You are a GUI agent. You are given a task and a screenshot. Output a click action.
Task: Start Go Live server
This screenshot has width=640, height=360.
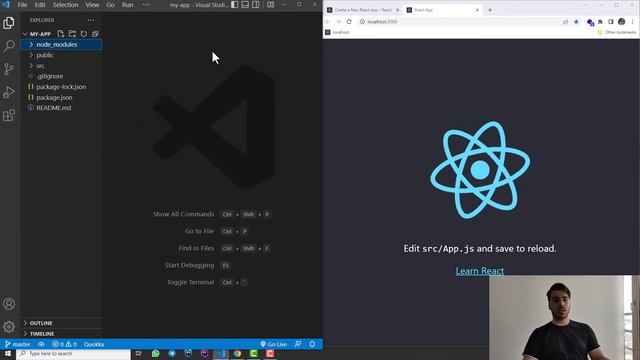pyautogui.click(x=273, y=344)
